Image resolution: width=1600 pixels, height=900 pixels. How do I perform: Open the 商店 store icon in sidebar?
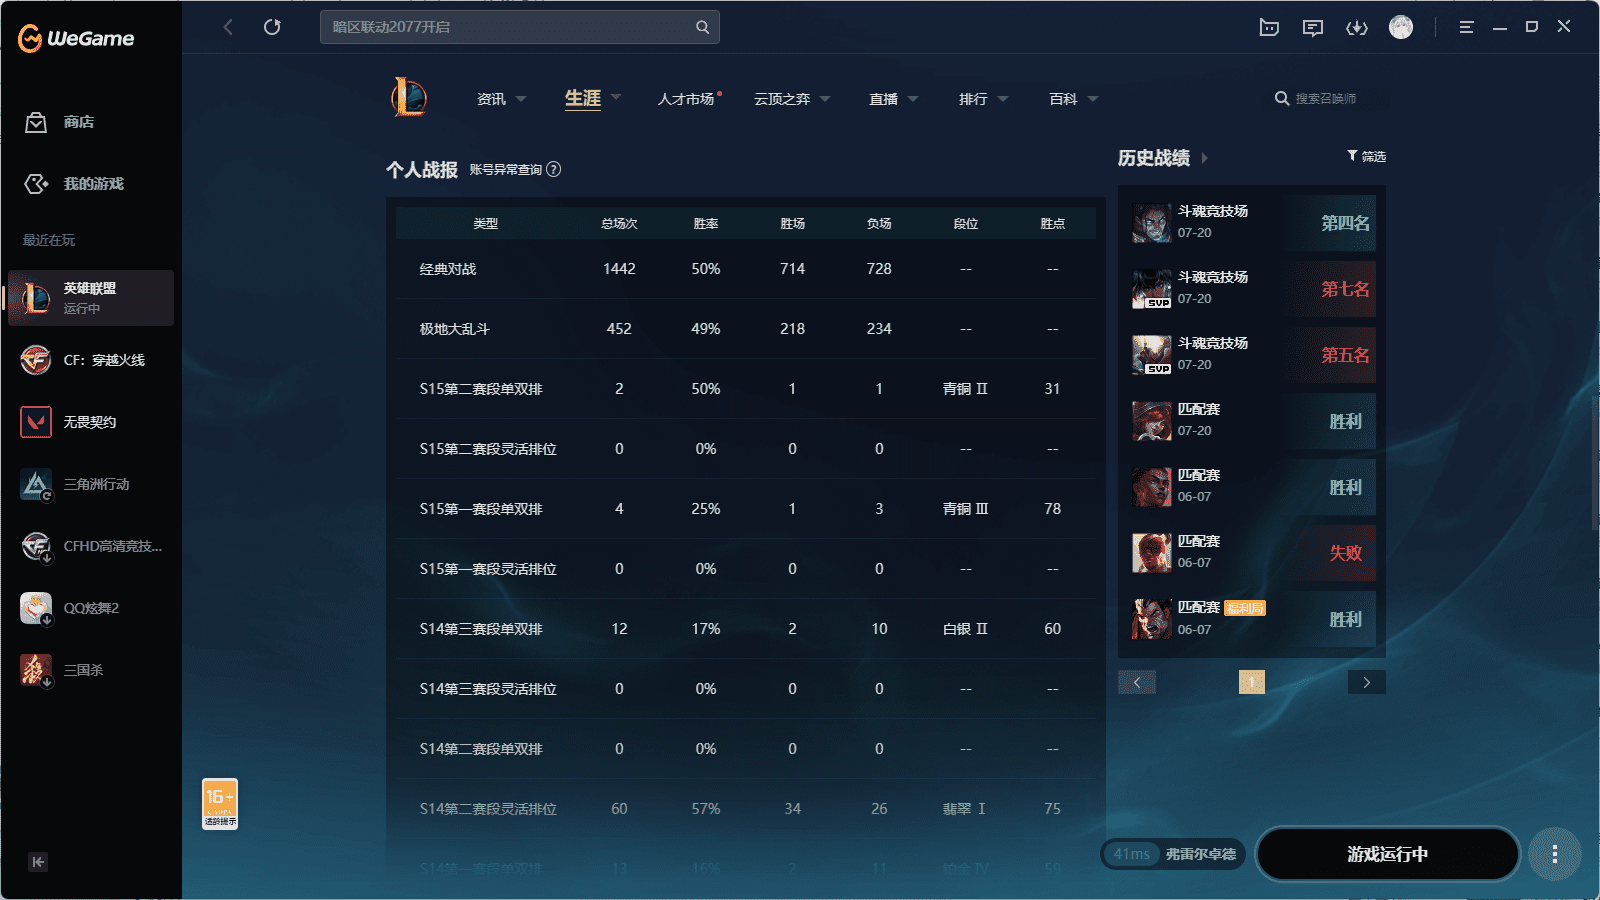(x=36, y=122)
